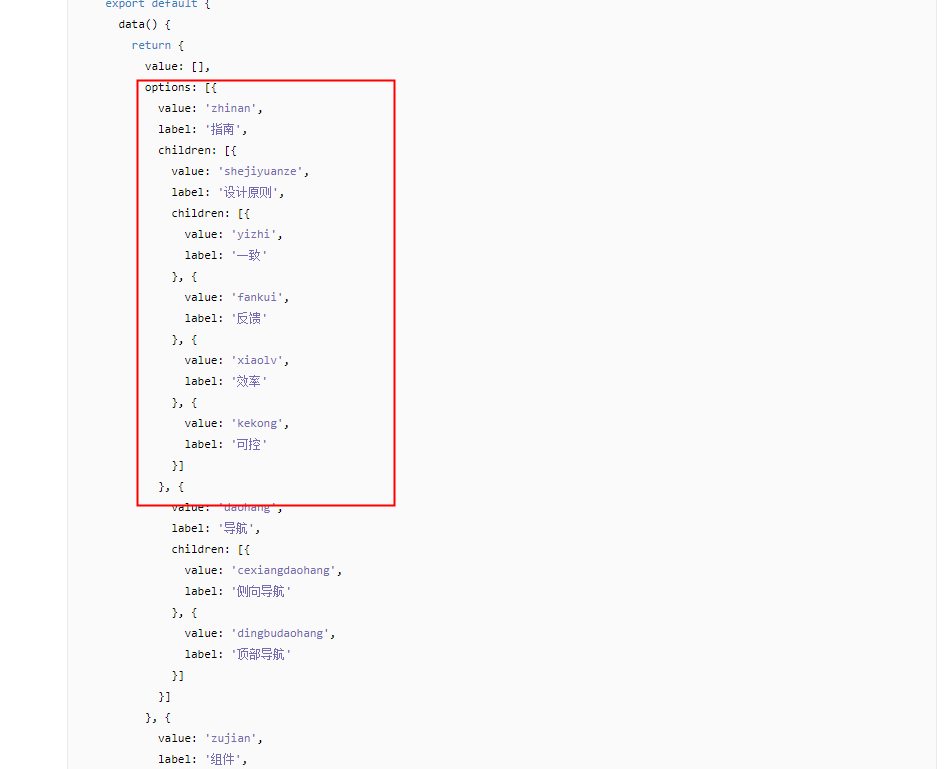Screen dimensions: 944x769
Task: Click the label '反馈' string
Action: tap(249, 319)
